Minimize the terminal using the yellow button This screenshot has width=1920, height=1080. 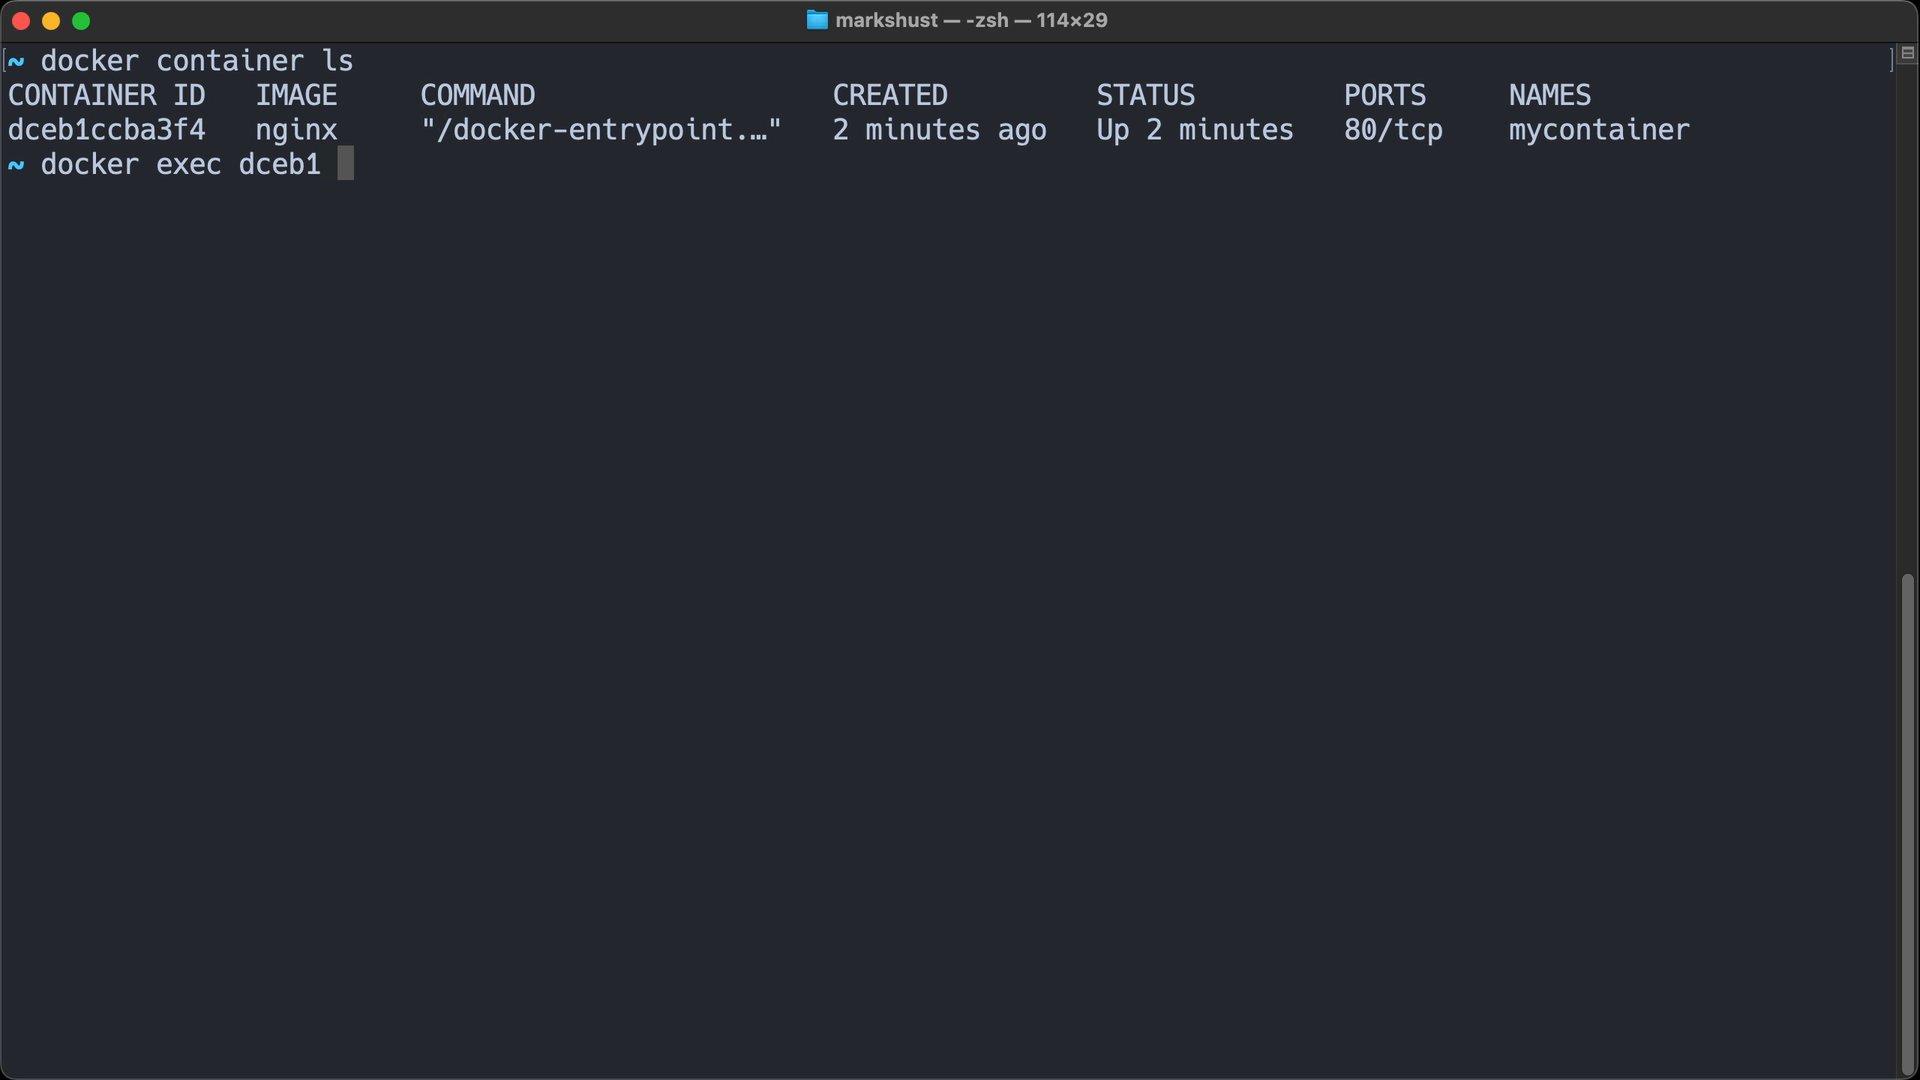coord(51,21)
